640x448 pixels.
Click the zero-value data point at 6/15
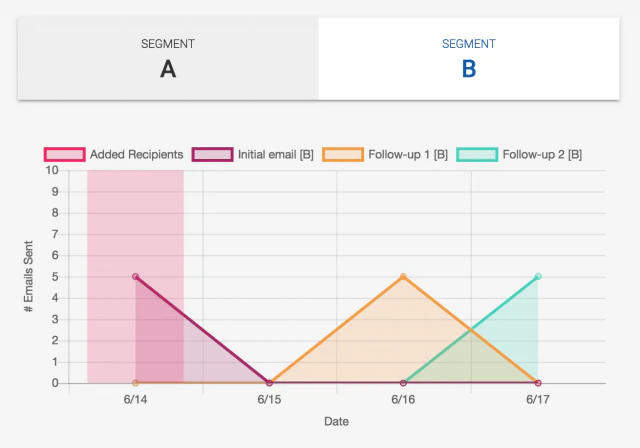[x=269, y=383]
